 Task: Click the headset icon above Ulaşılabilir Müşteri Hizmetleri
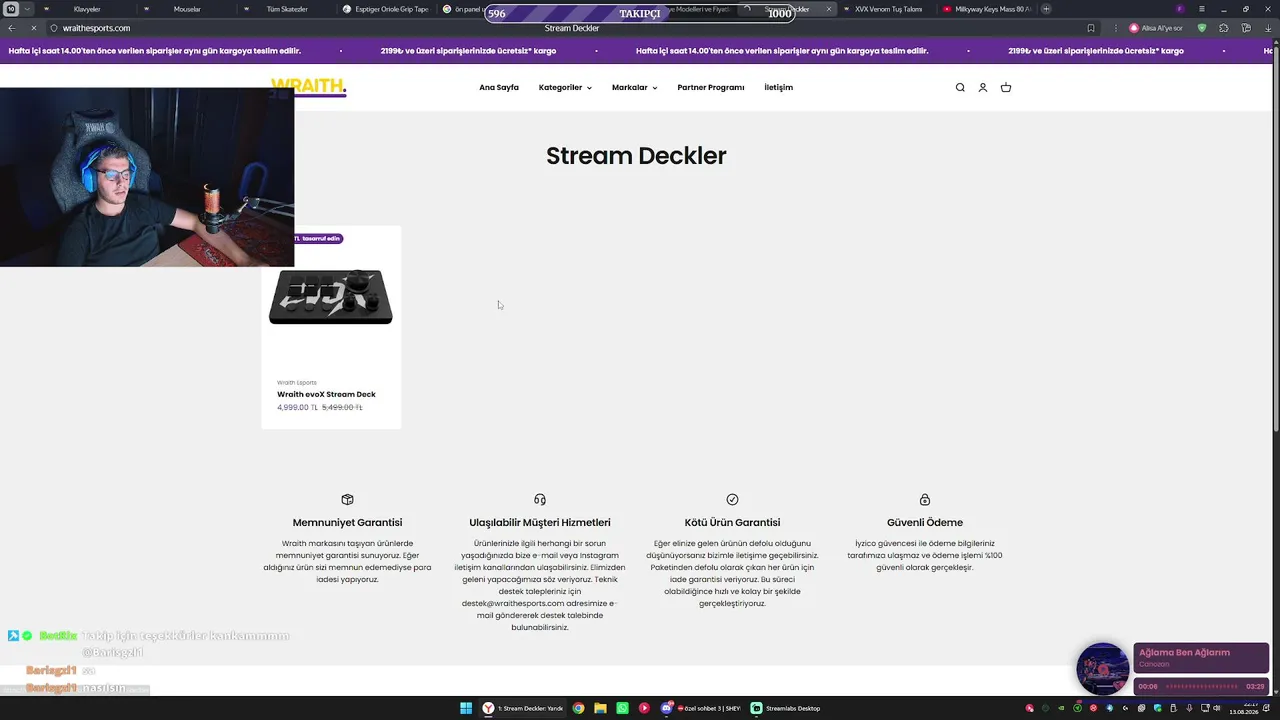540,499
